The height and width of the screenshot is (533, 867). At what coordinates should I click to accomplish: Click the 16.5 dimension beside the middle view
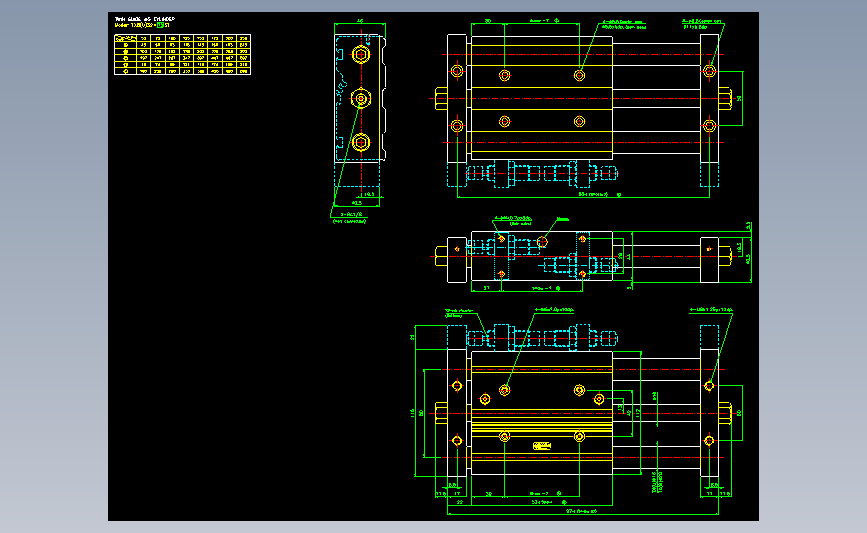point(740,247)
